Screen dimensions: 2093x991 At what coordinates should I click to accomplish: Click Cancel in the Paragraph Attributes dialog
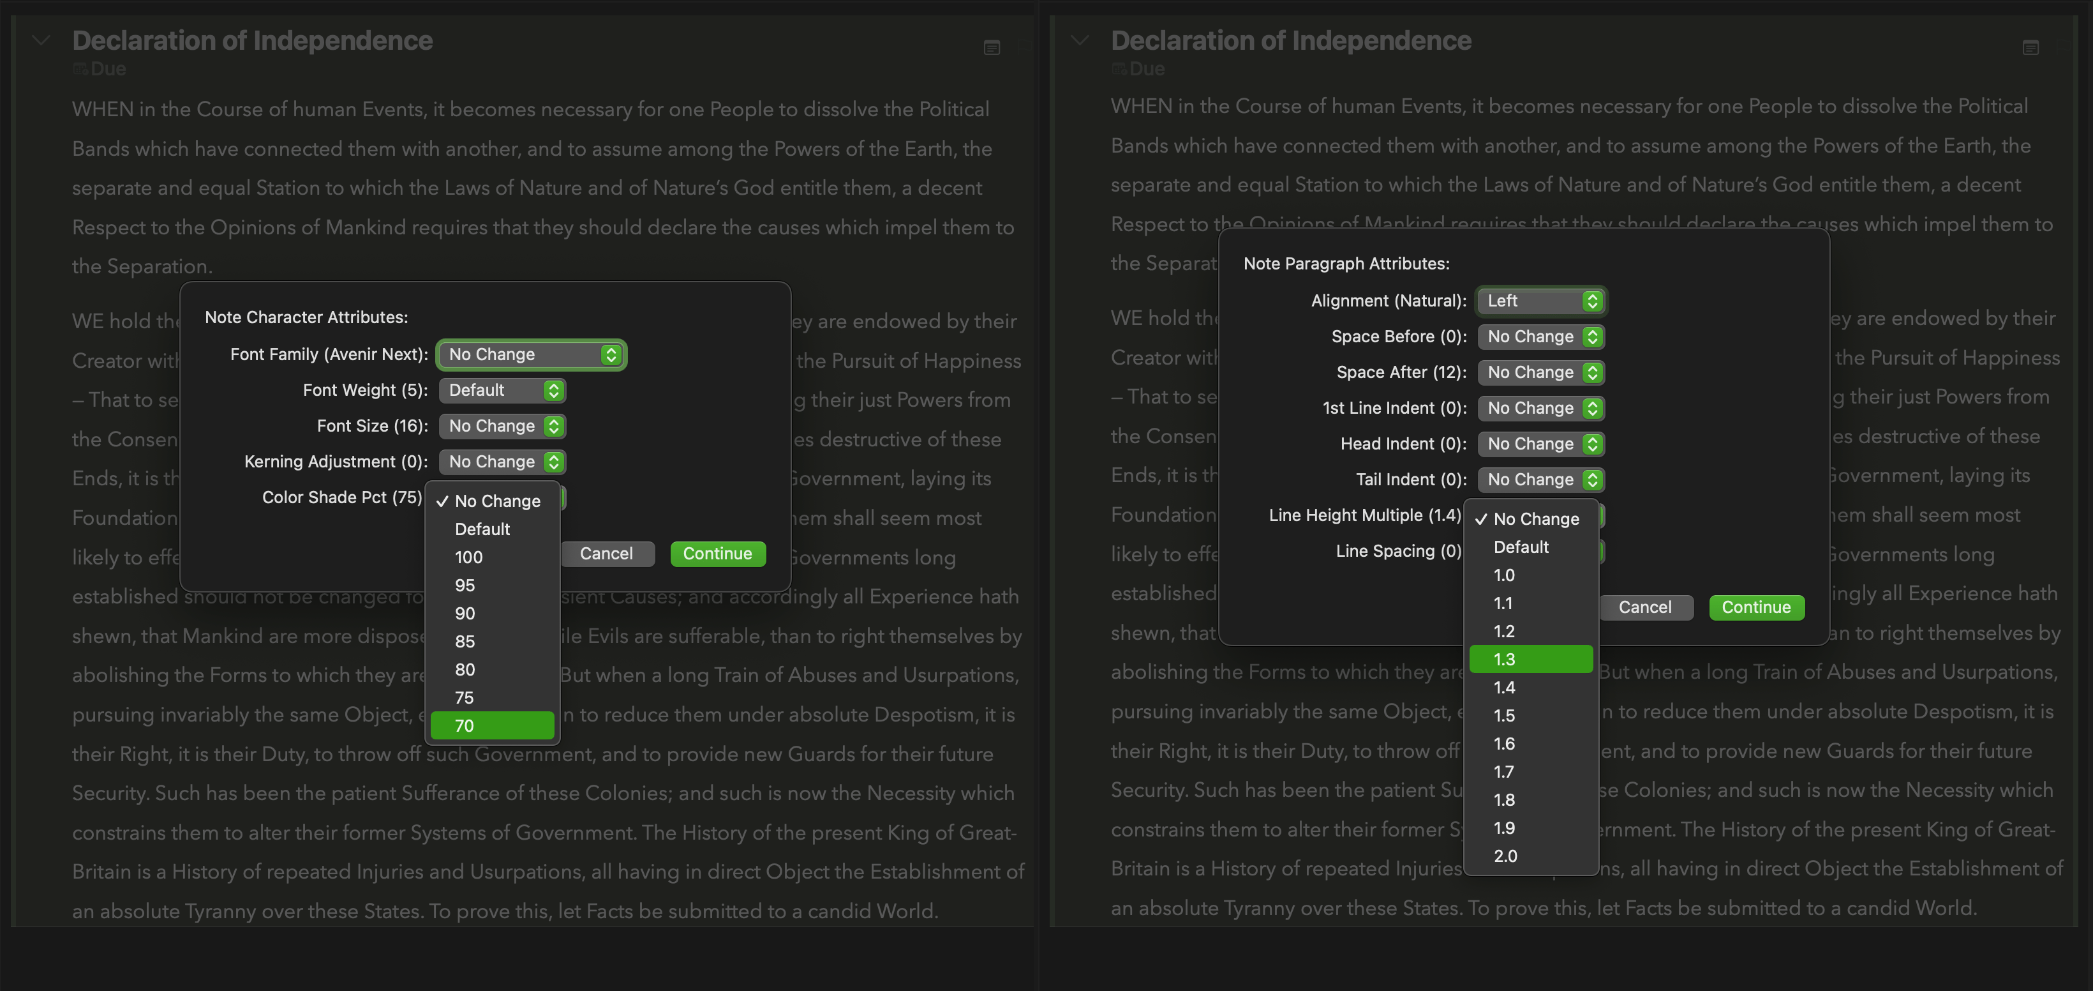1646,607
